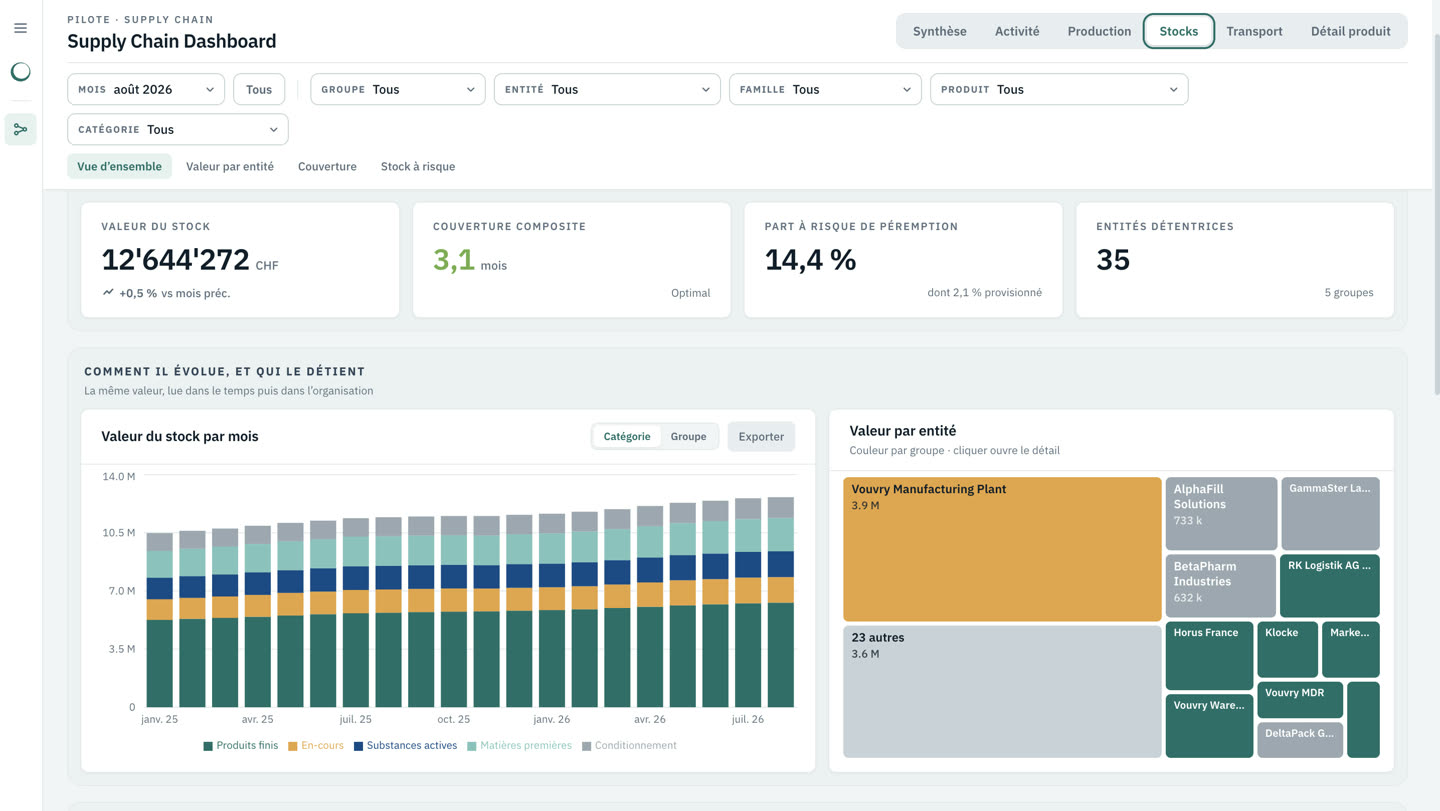
Task: Select the Stocks tab
Action: coord(1179,31)
